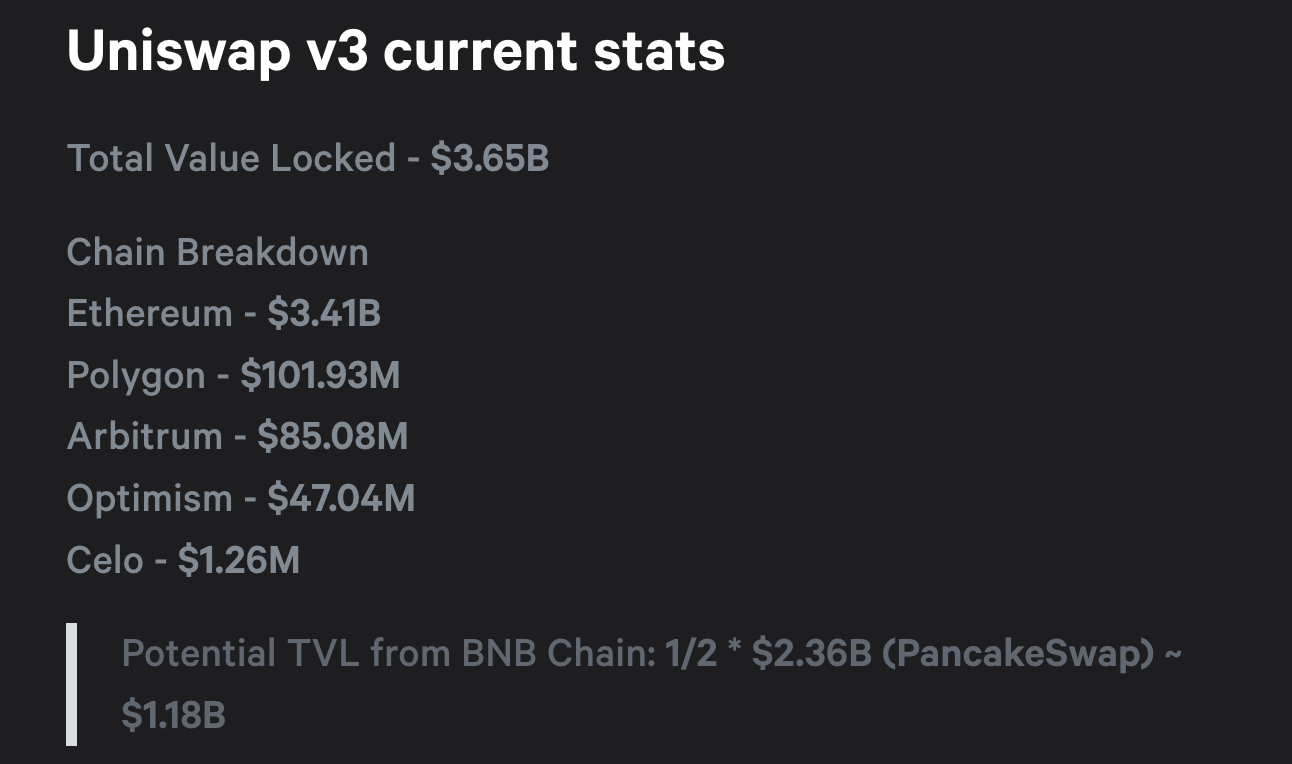Click the Celo chain label
This screenshot has width=1292, height=764.
click(105, 560)
